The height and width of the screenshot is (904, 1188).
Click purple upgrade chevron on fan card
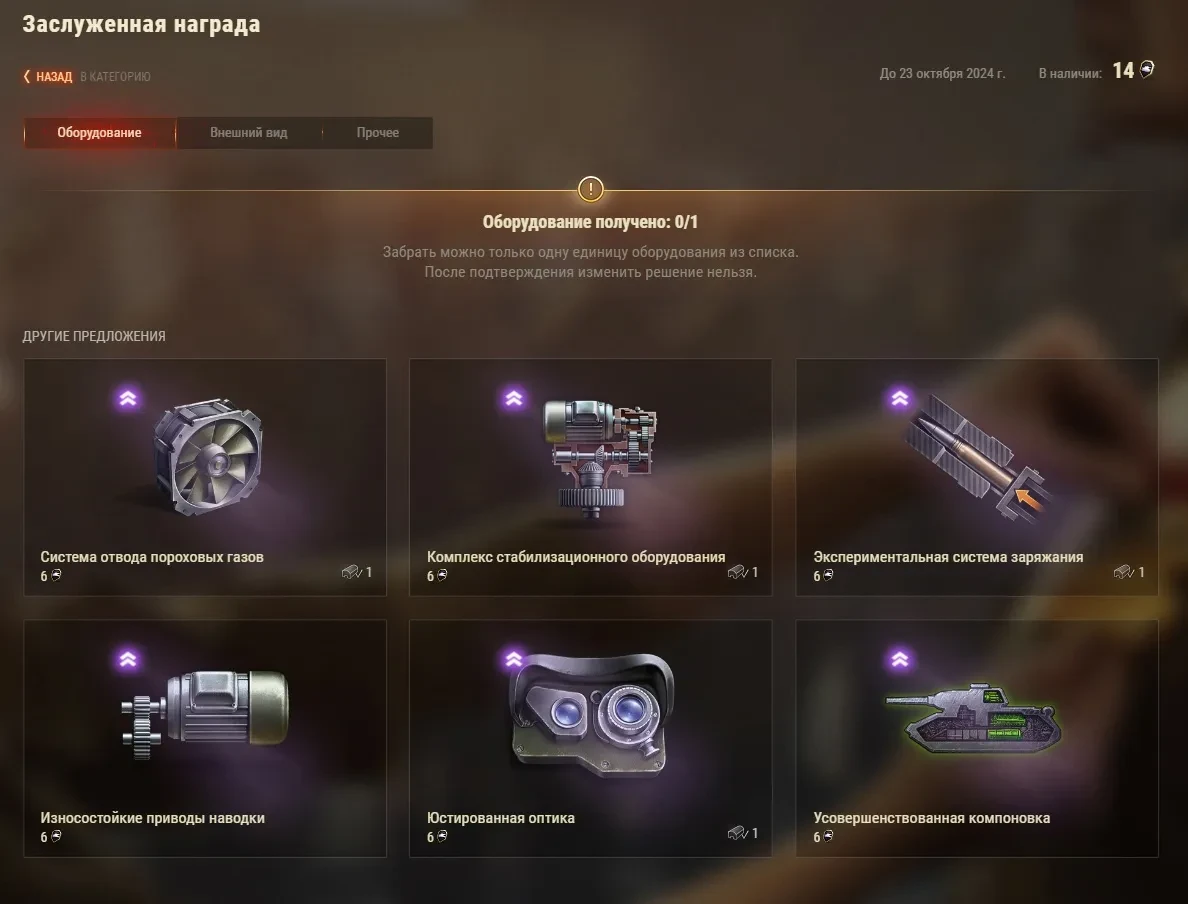click(x=128, y=398)
